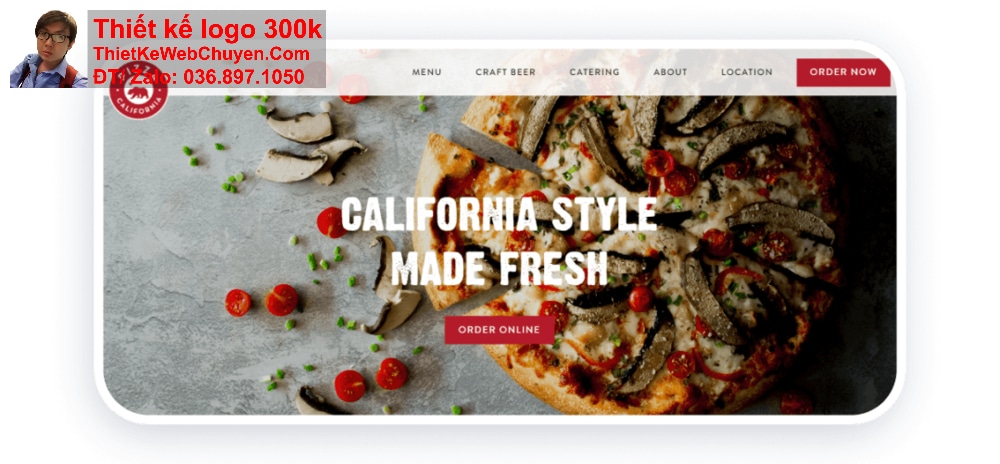Open the ThietKeWebChuyen.Com link
This screenshot has height=464, width=1000.
coord(202,54)
